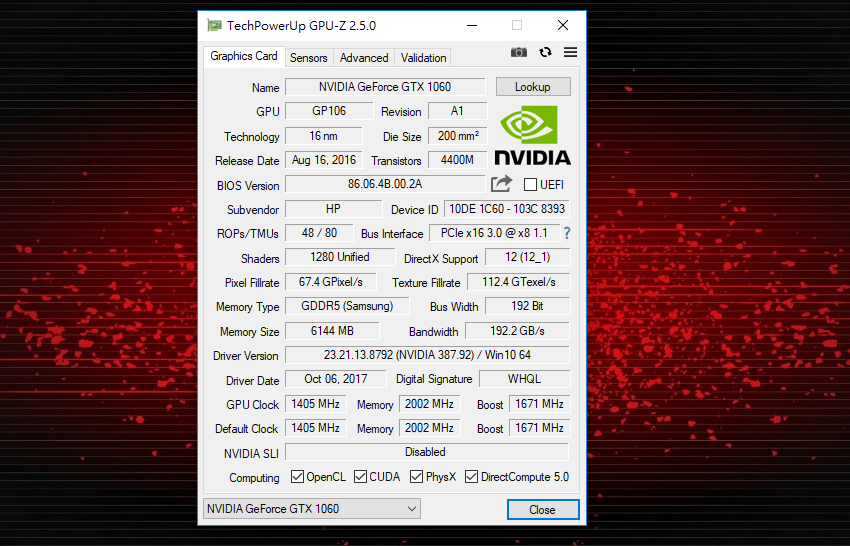Open the Validation tab

pos(423,57)
